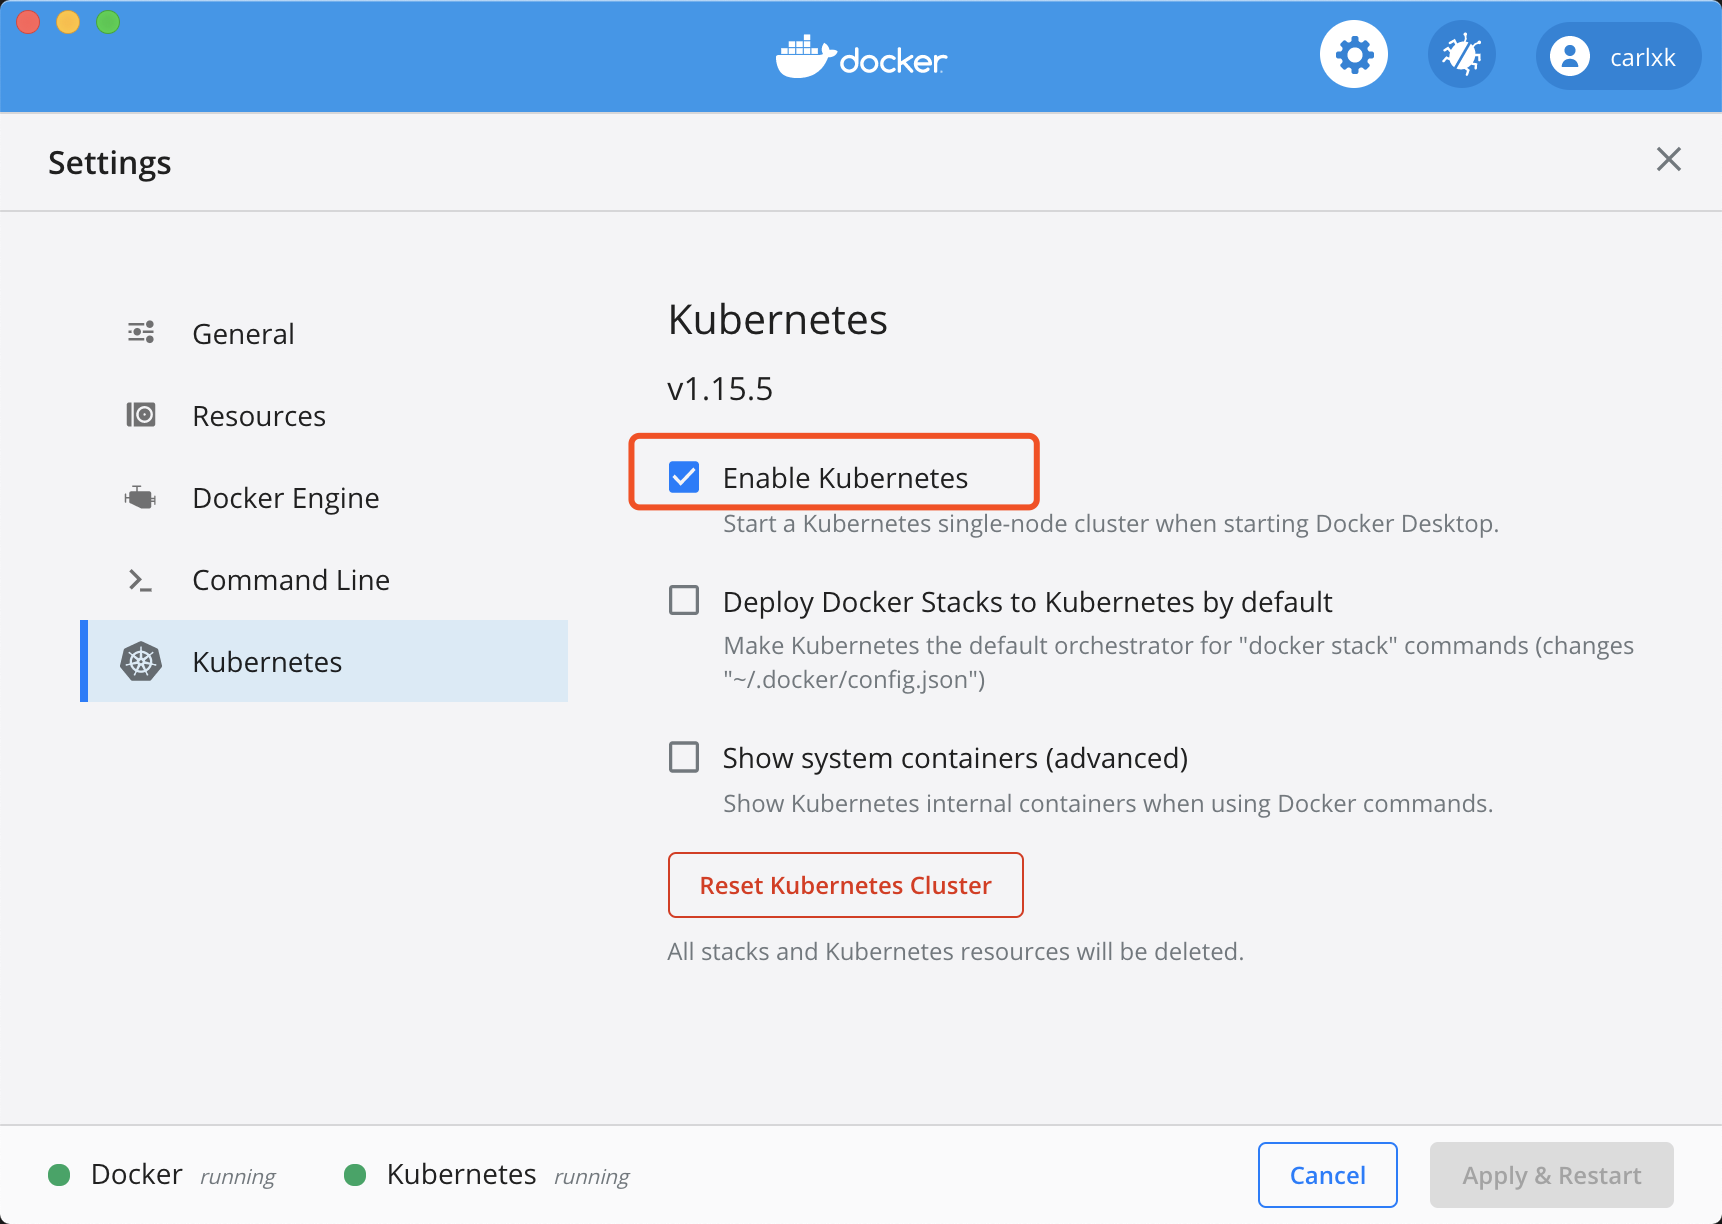Click the General sliders icon

point(141,333)
